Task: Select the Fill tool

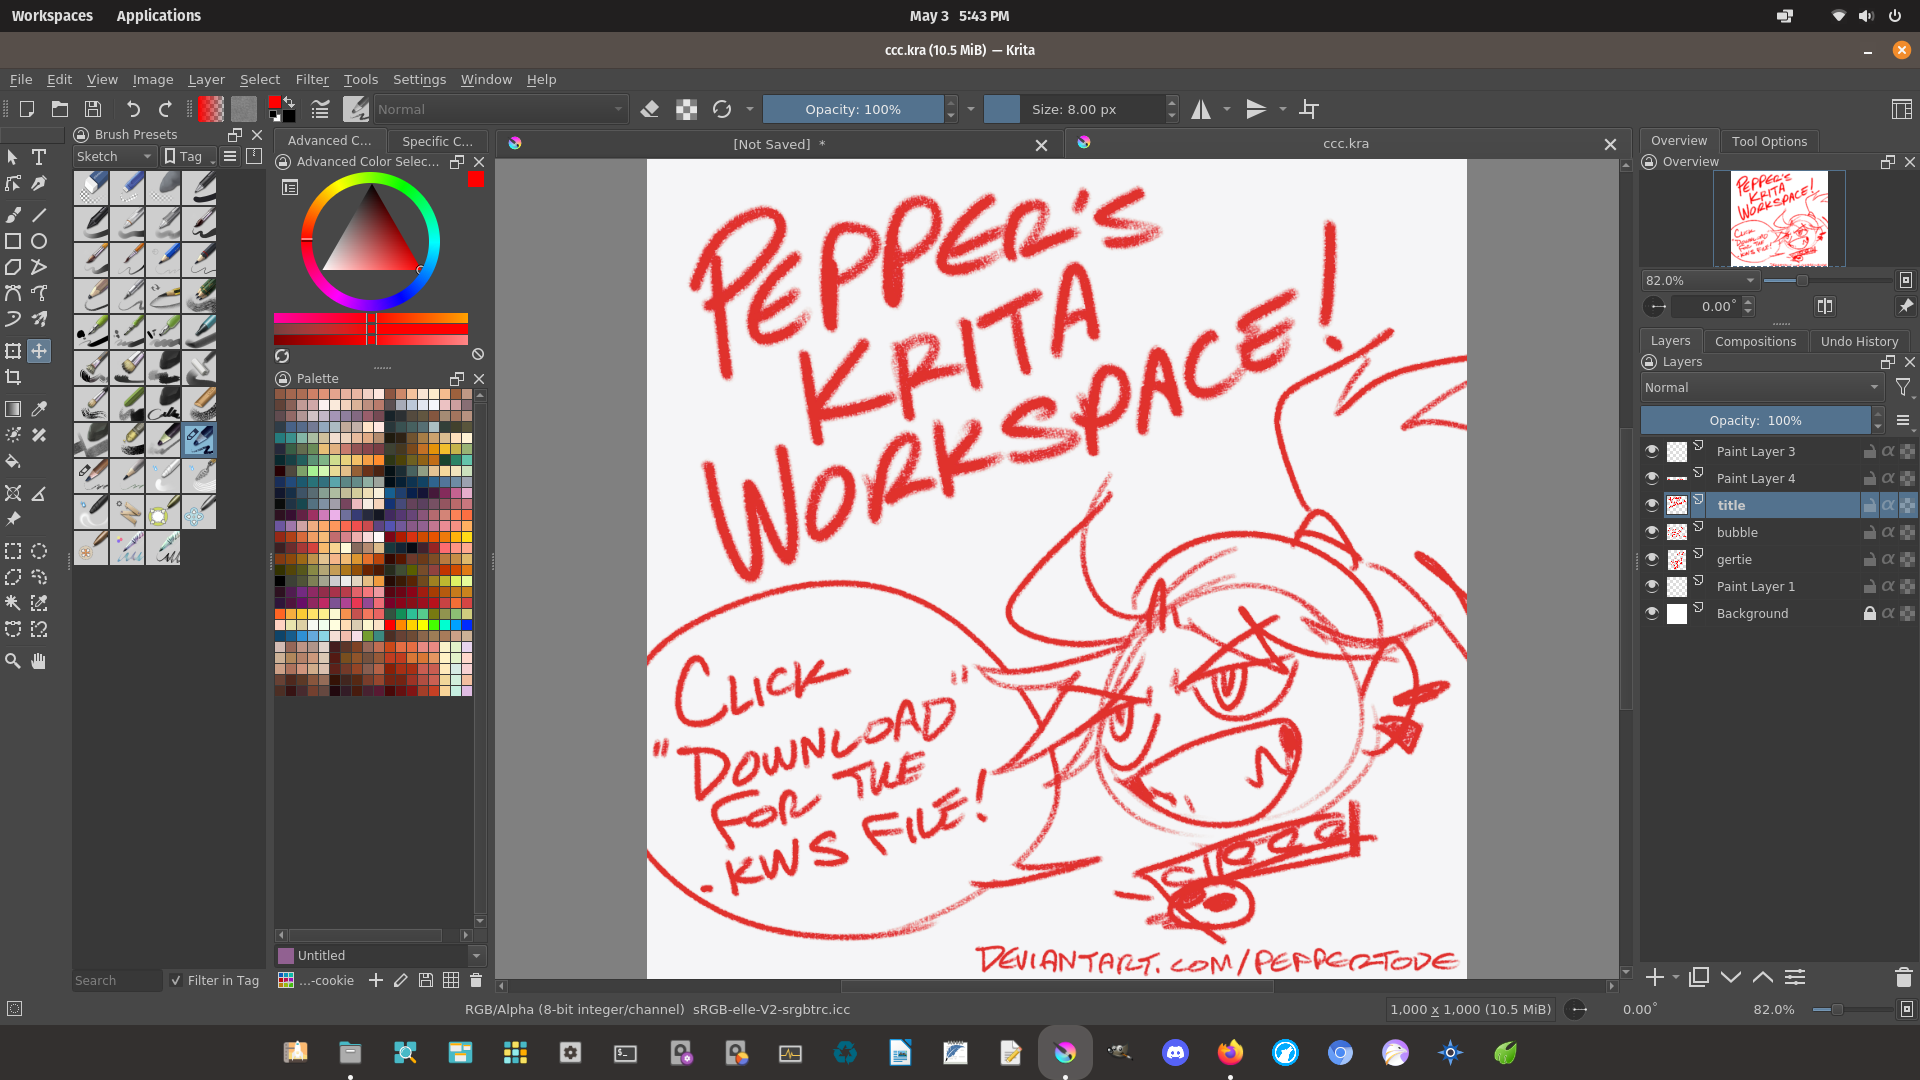Action: [13, 462]
